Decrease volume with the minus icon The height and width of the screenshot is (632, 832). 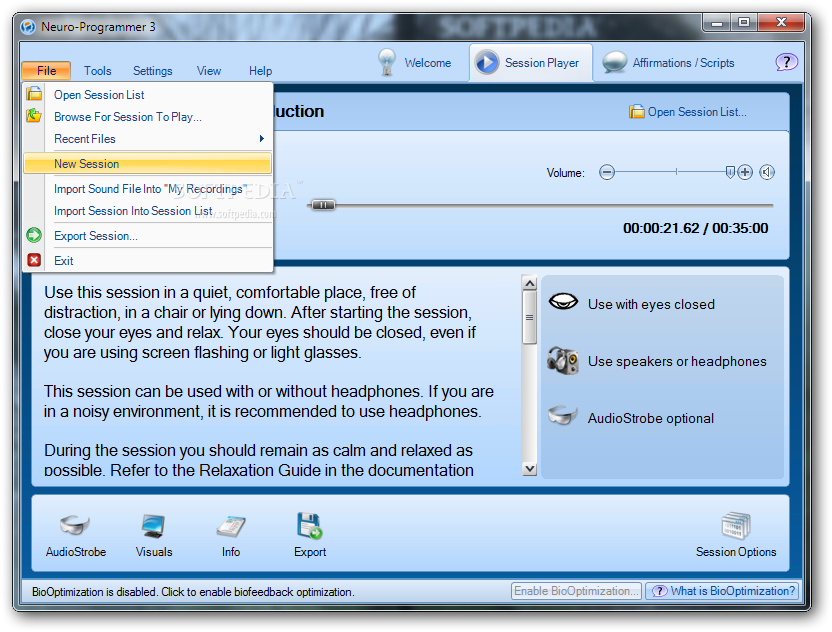click(606, 172)
